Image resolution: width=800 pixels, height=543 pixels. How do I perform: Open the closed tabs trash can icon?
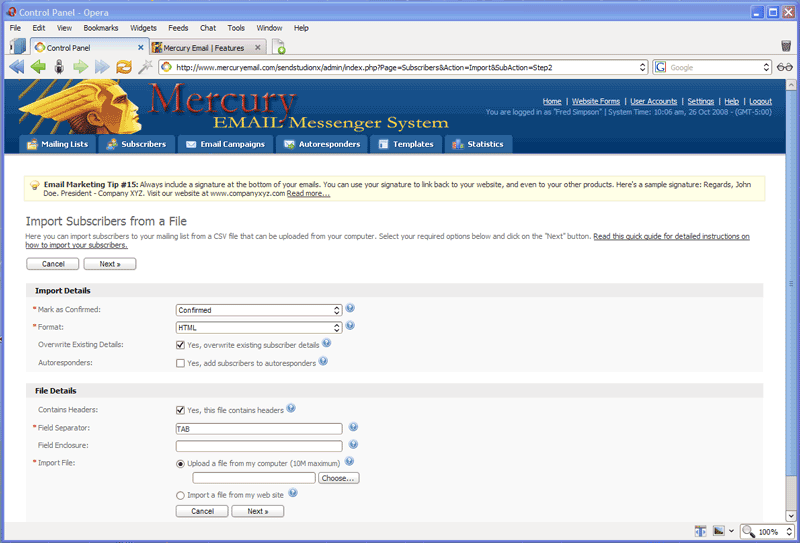[x=786, y=46]
